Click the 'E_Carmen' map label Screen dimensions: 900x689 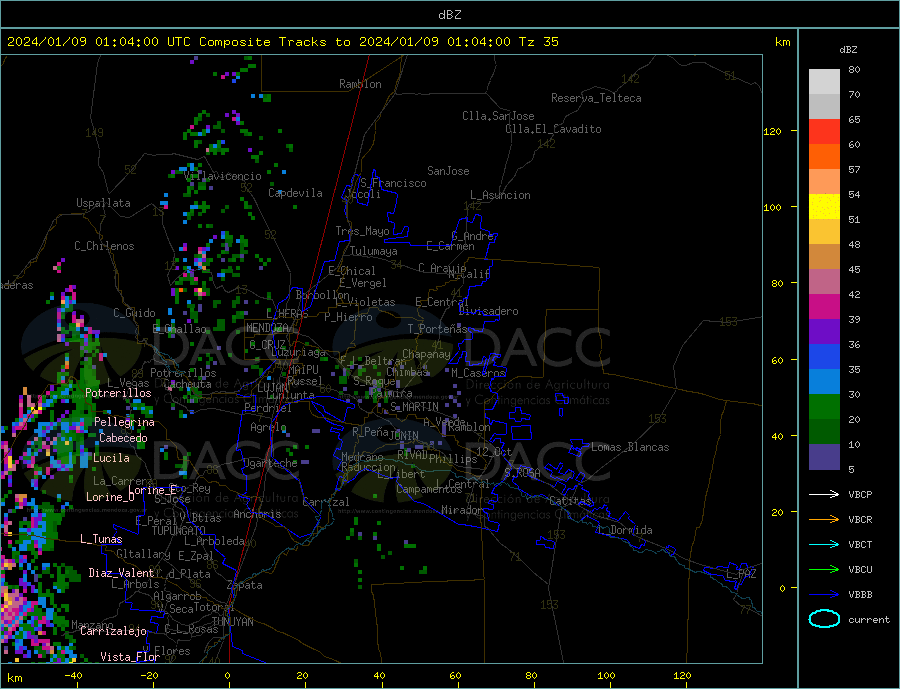tap(451, 246)
